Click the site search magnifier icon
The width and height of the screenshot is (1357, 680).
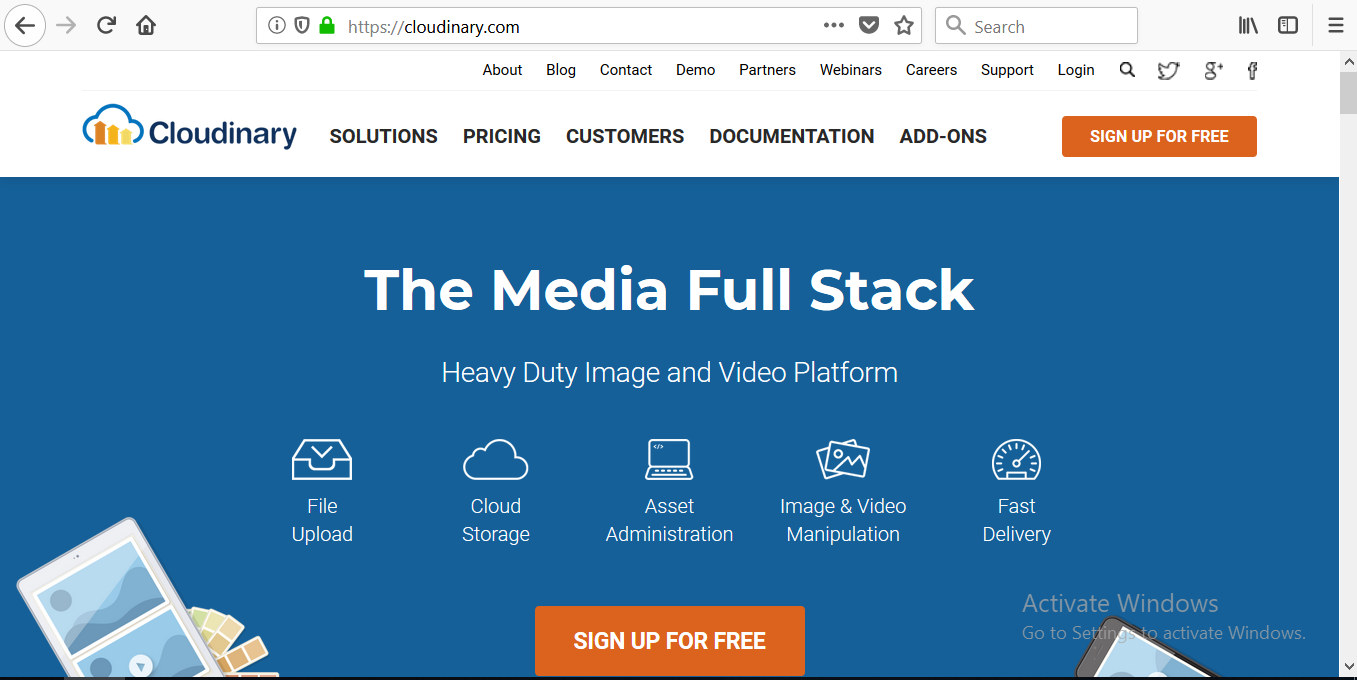point(1127,70)
